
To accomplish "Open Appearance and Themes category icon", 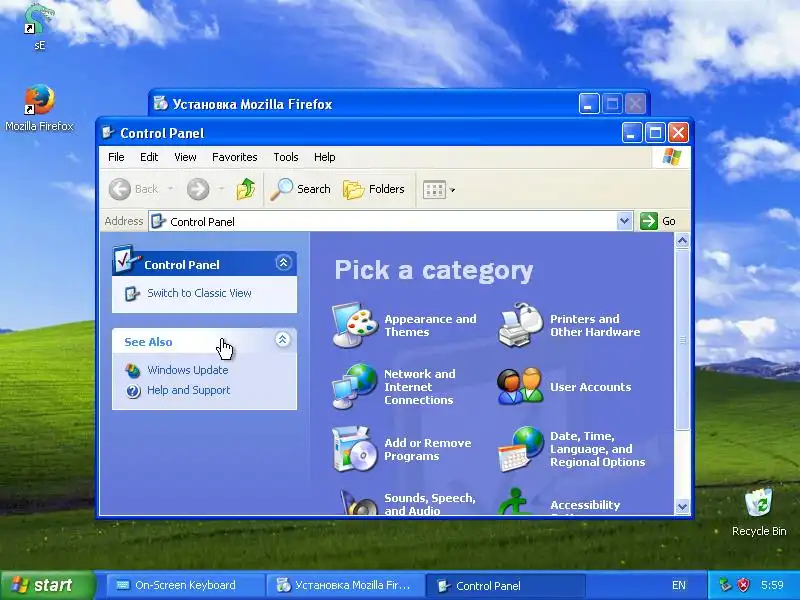I will click(x=355, y=325).
